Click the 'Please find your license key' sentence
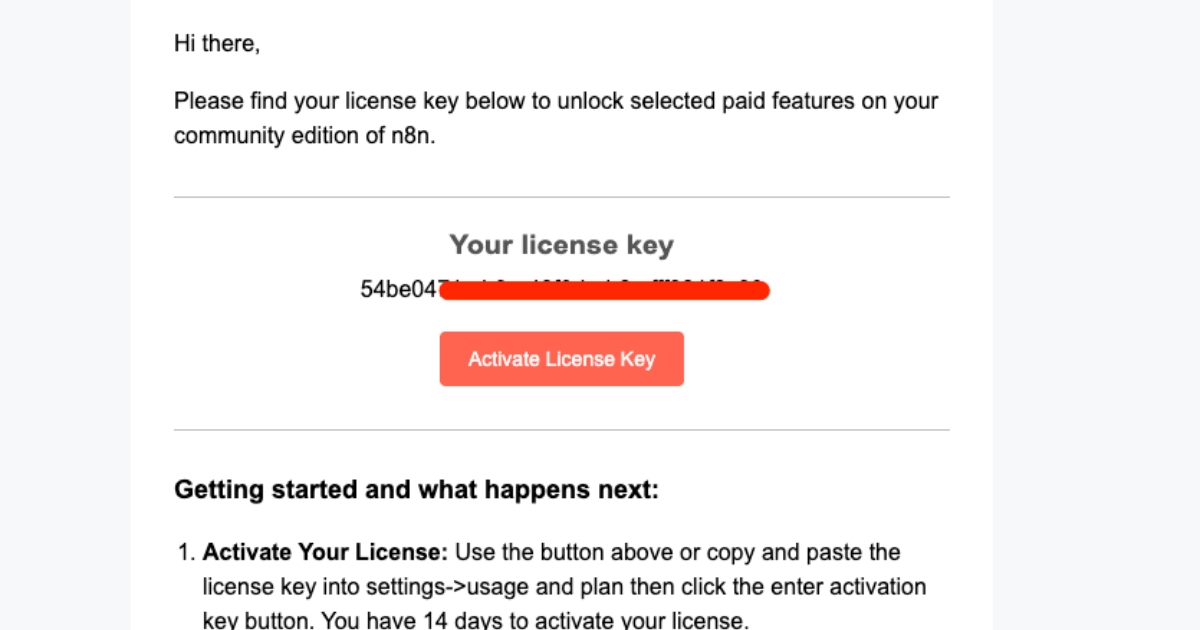This screenshot has height=630, width=1200. click(x=556, y=118)
